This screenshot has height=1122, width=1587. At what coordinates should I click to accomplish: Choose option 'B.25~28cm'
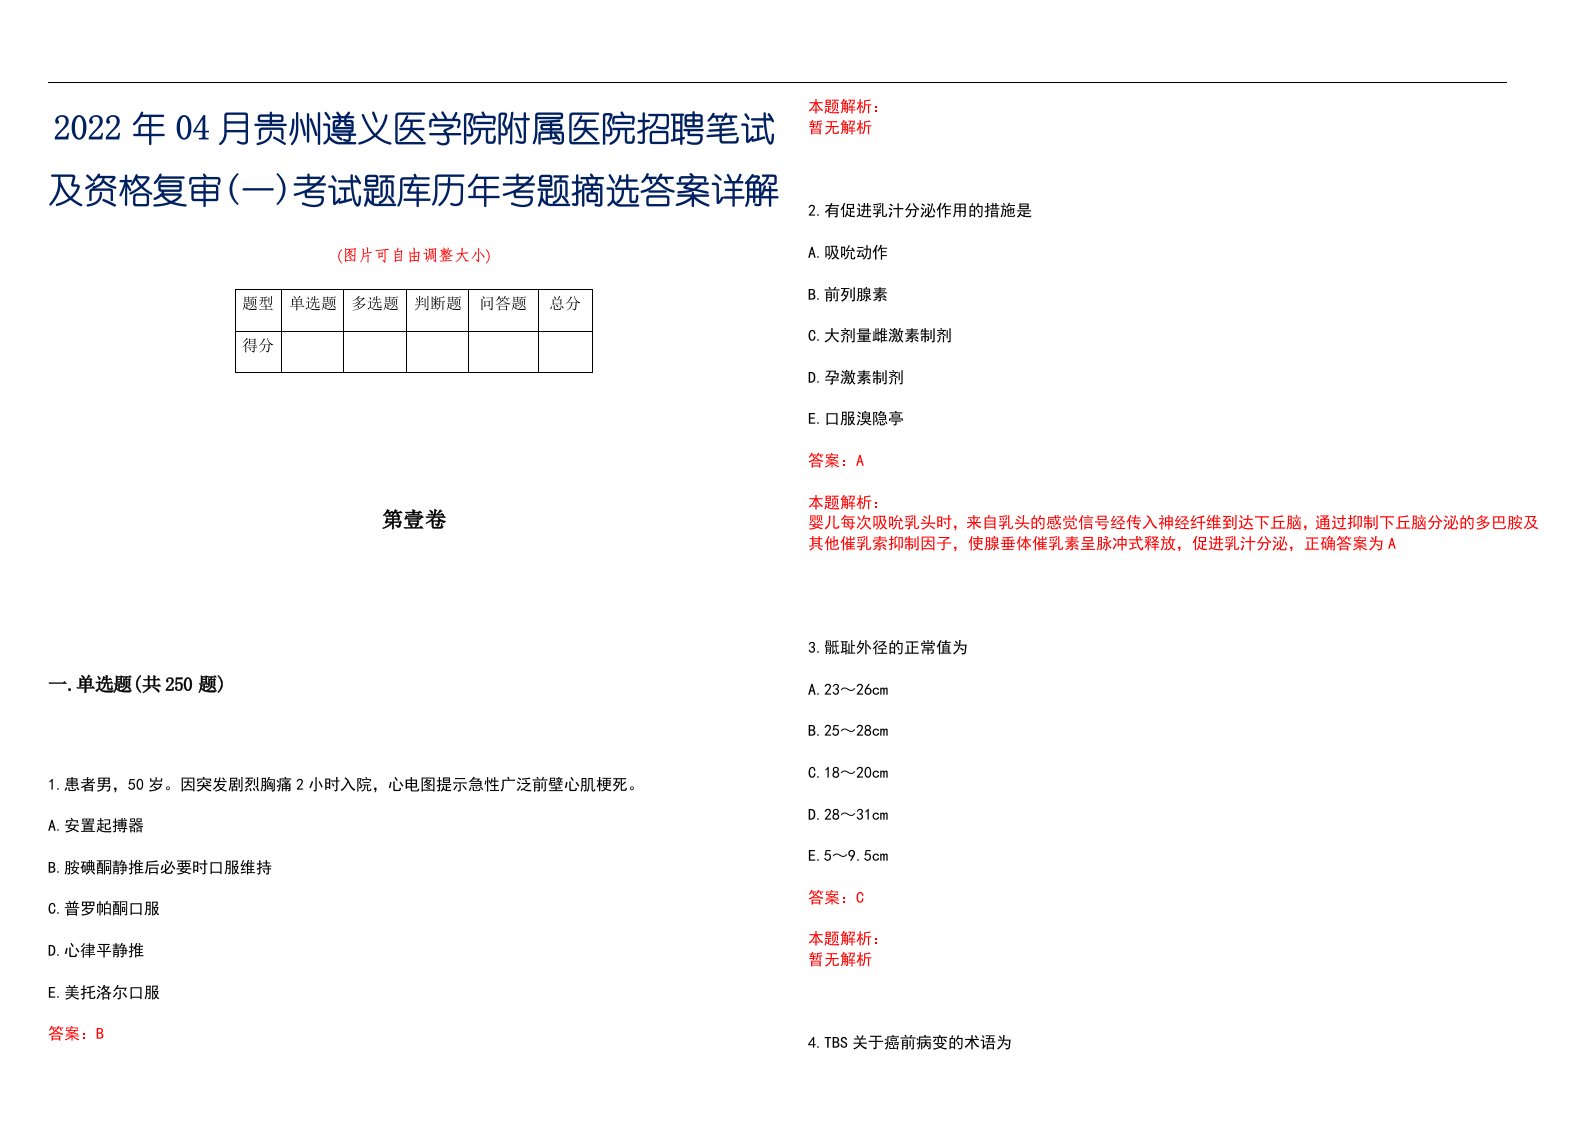click(x=848, y=731)
